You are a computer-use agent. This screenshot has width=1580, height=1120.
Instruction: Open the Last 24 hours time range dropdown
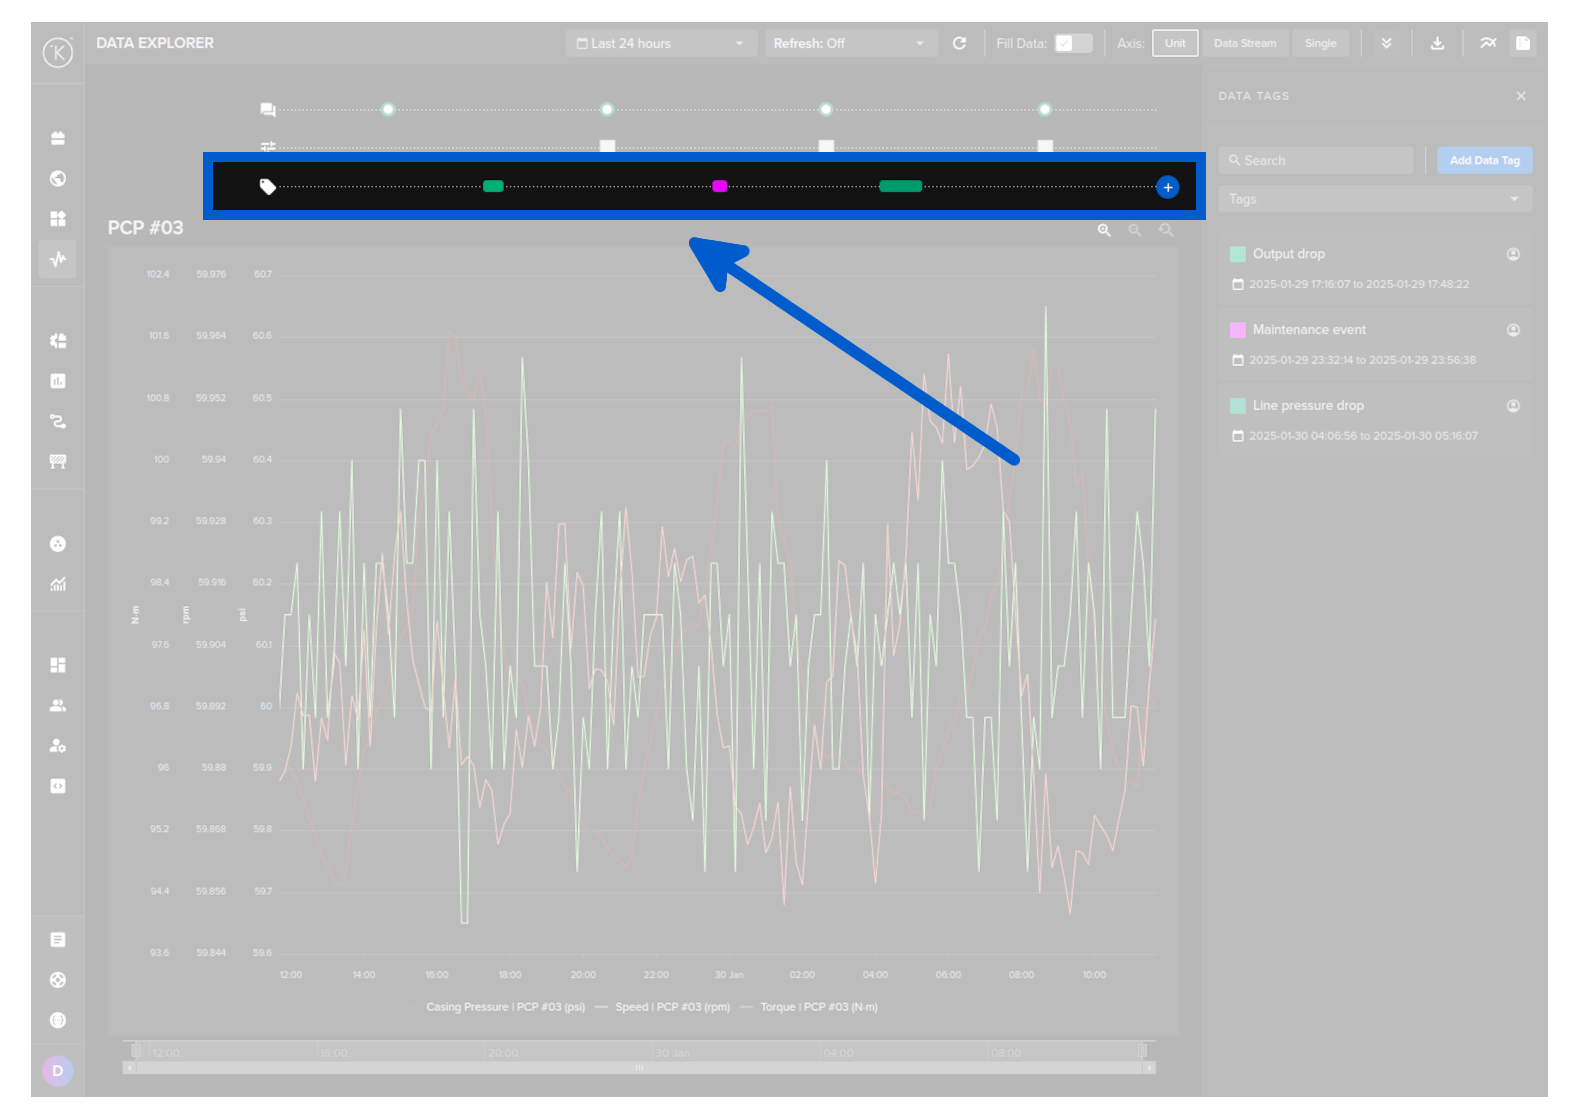point(660,43)
